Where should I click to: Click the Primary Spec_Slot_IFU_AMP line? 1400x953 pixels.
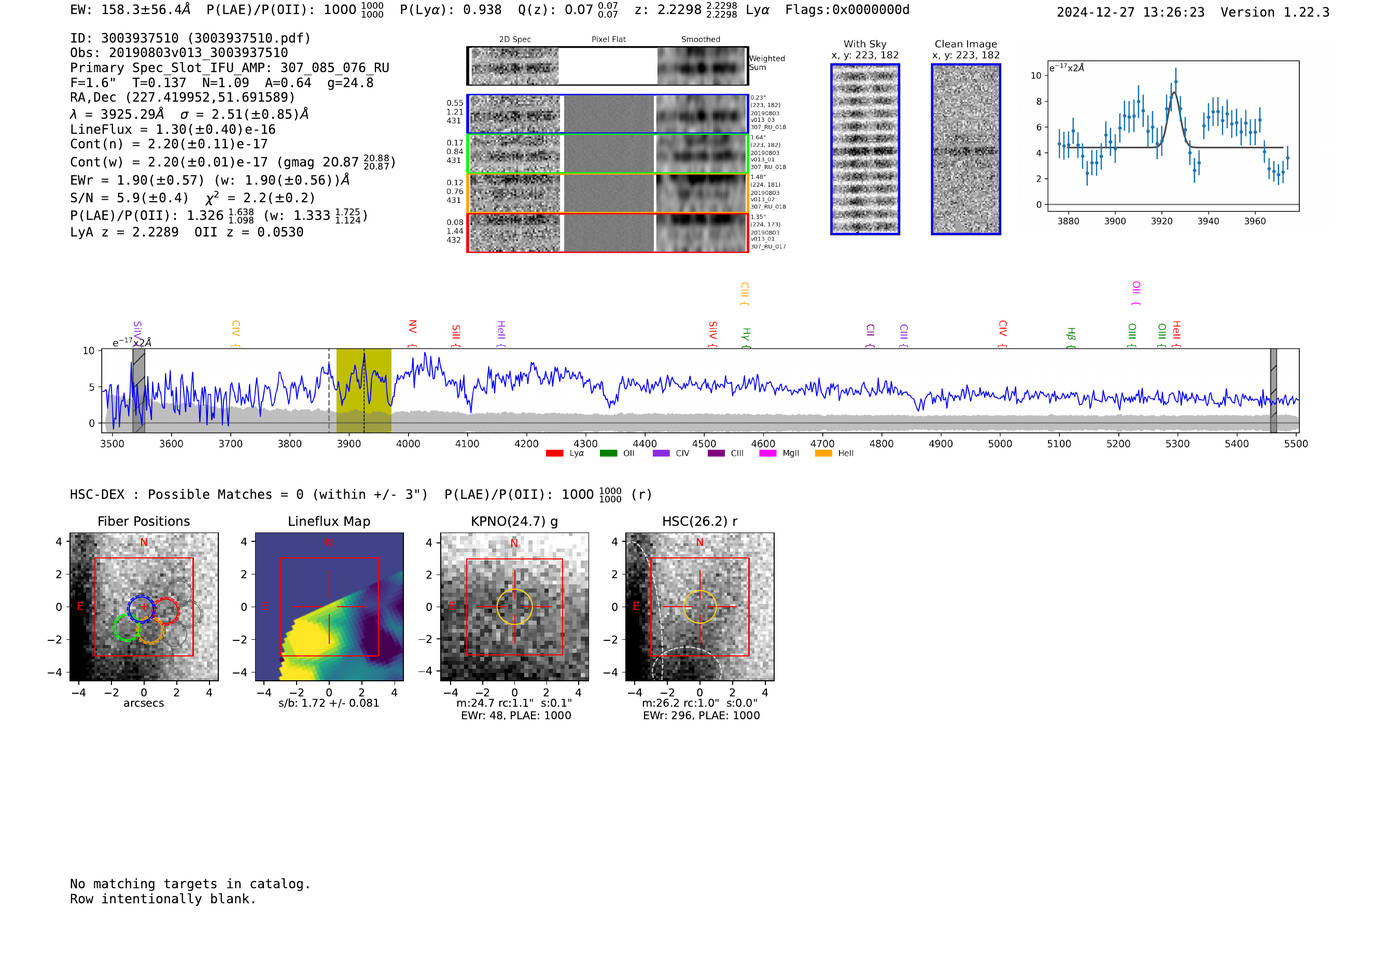pyautogui.click(x=230, y=68)
